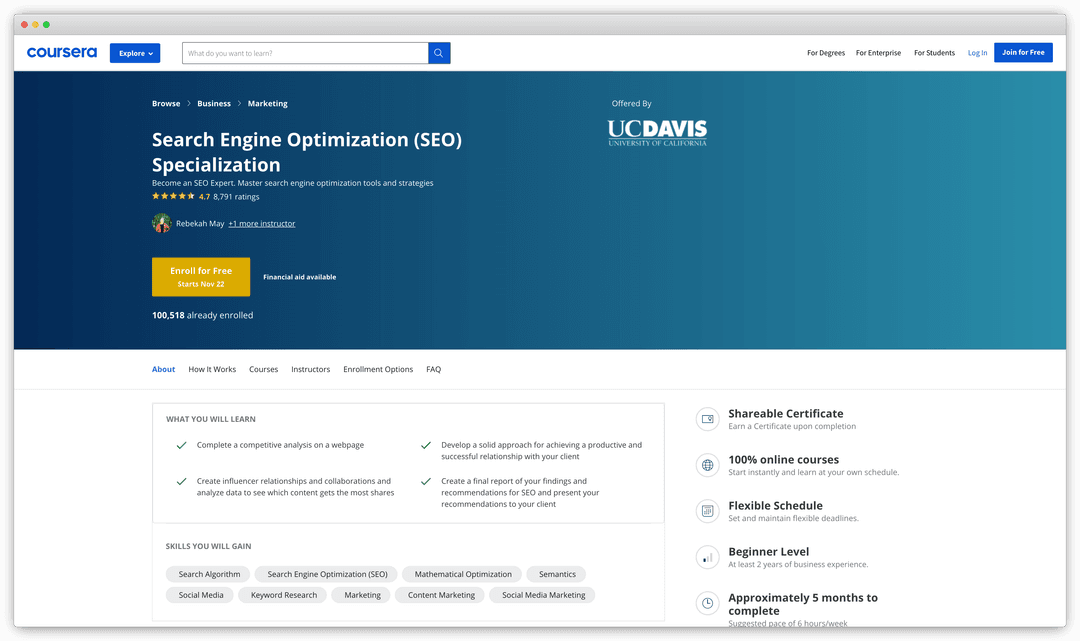Click the checkmark beside 'Create a final report'
Screen dimensions: 1080x641
[426, 481]
